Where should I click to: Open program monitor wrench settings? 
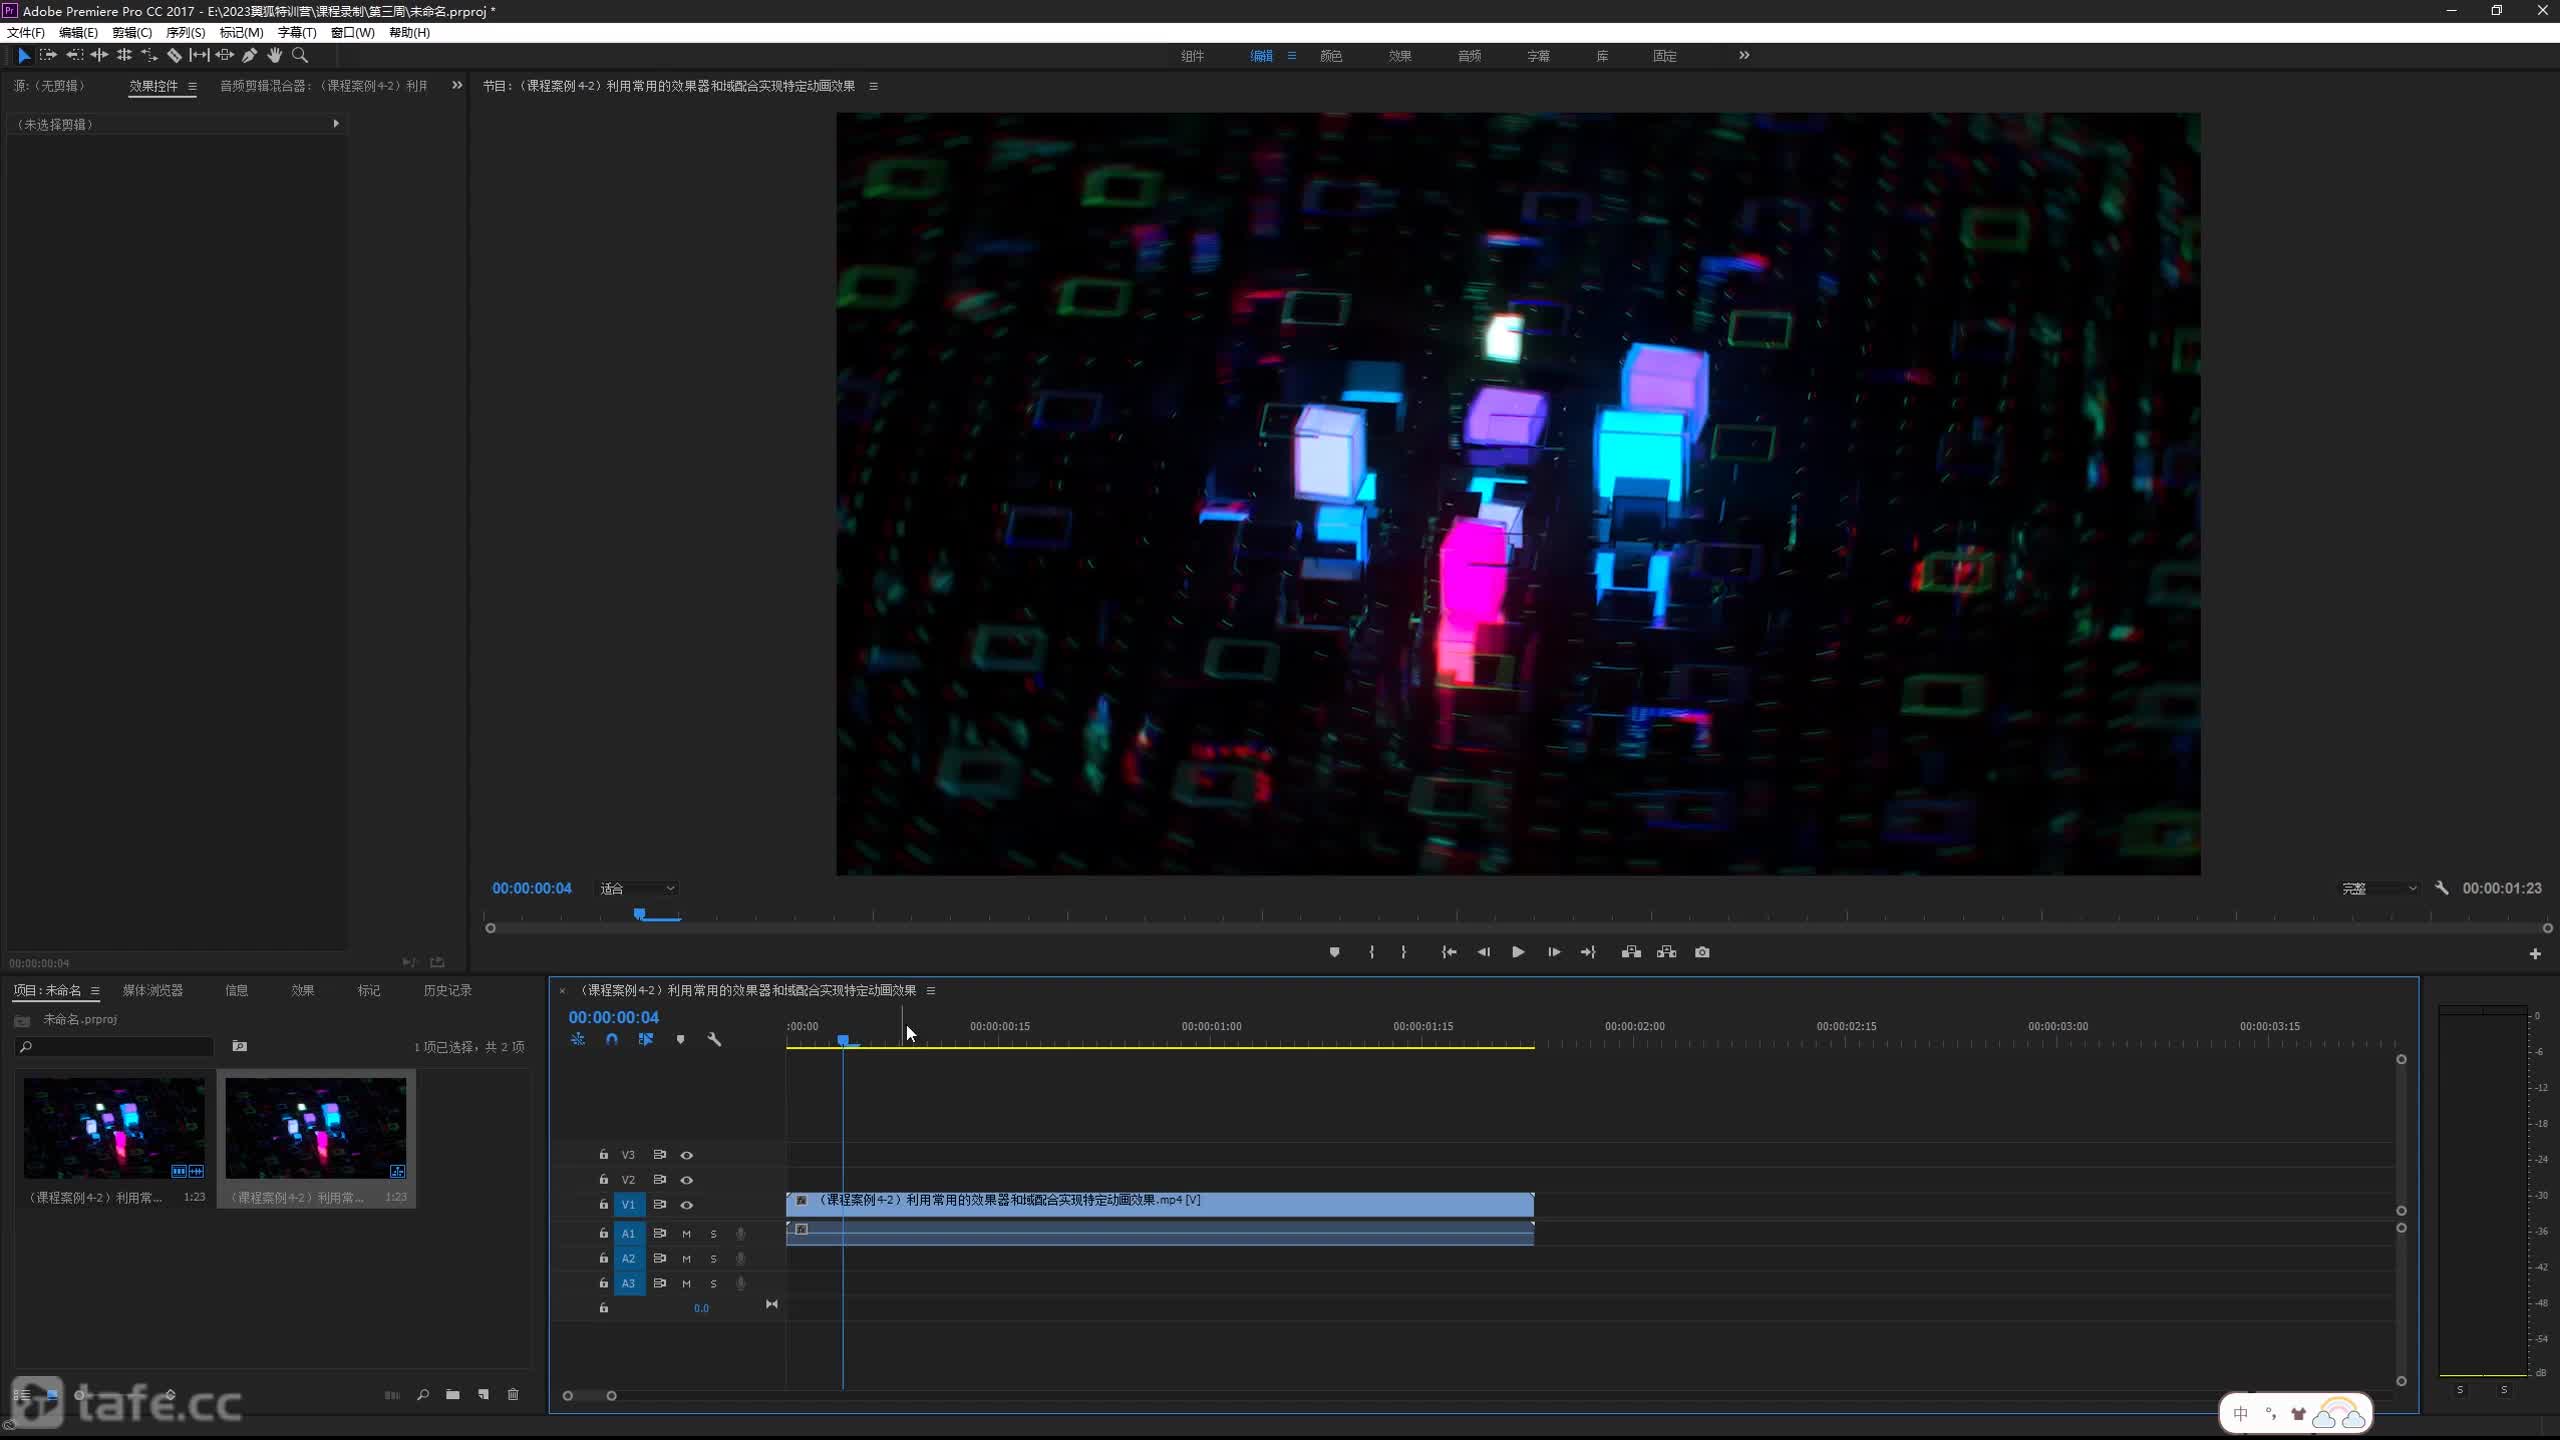point(2442,888)
